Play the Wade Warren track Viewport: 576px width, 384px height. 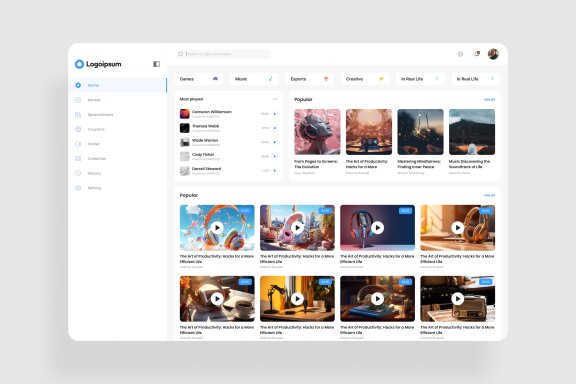pos(275,142)
